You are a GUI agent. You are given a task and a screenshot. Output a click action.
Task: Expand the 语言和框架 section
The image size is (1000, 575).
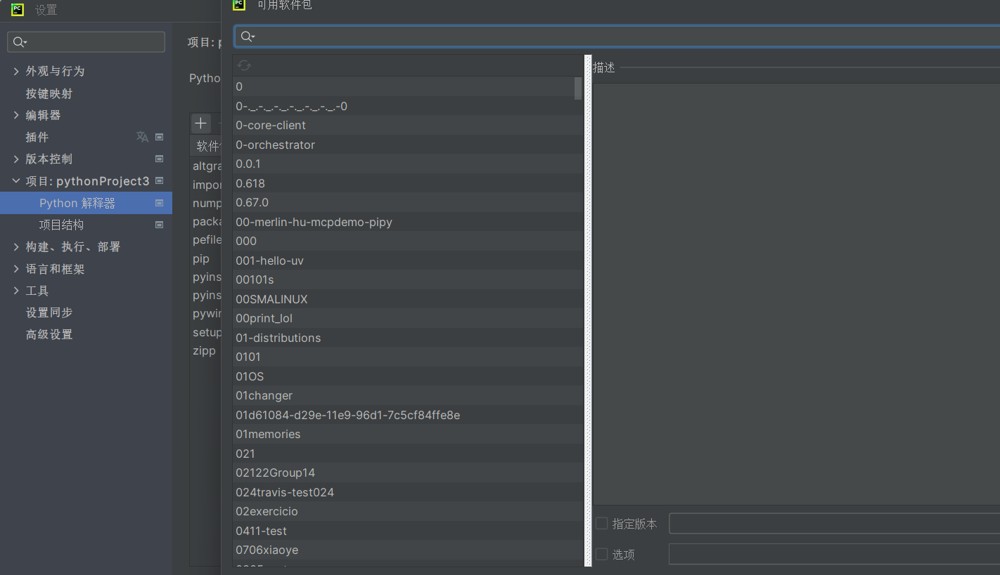tap(16, 269)
